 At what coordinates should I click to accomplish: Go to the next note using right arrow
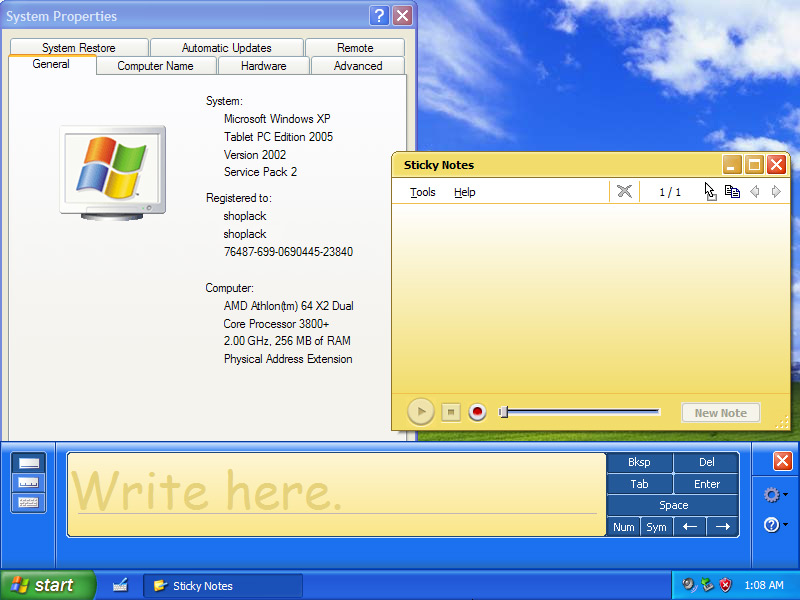(x=776, y=192)
